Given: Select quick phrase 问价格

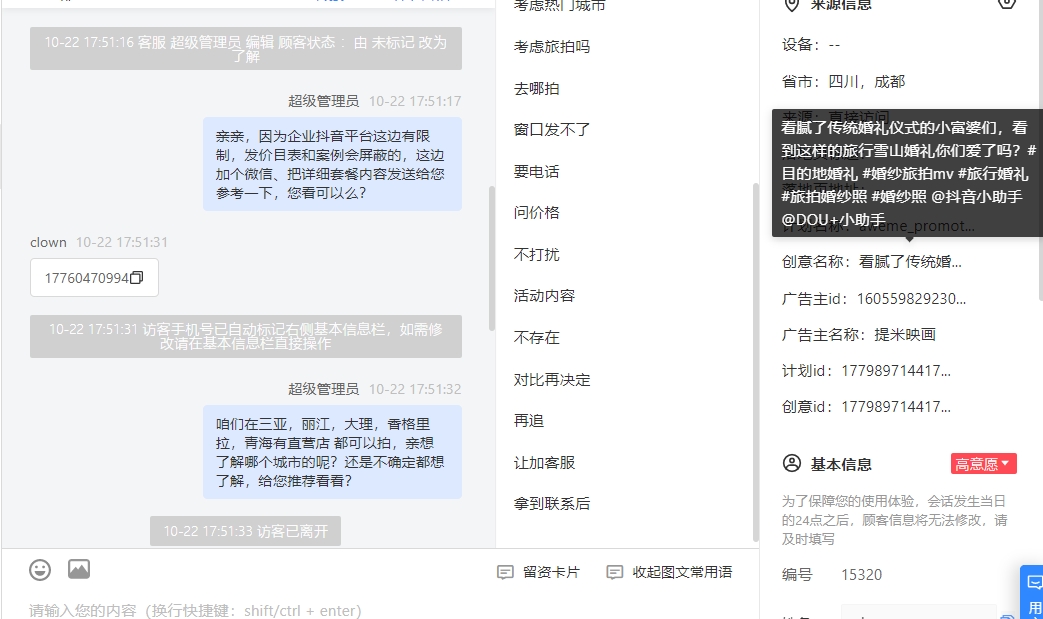Looking at the screenshot, I should coord(536,213).
